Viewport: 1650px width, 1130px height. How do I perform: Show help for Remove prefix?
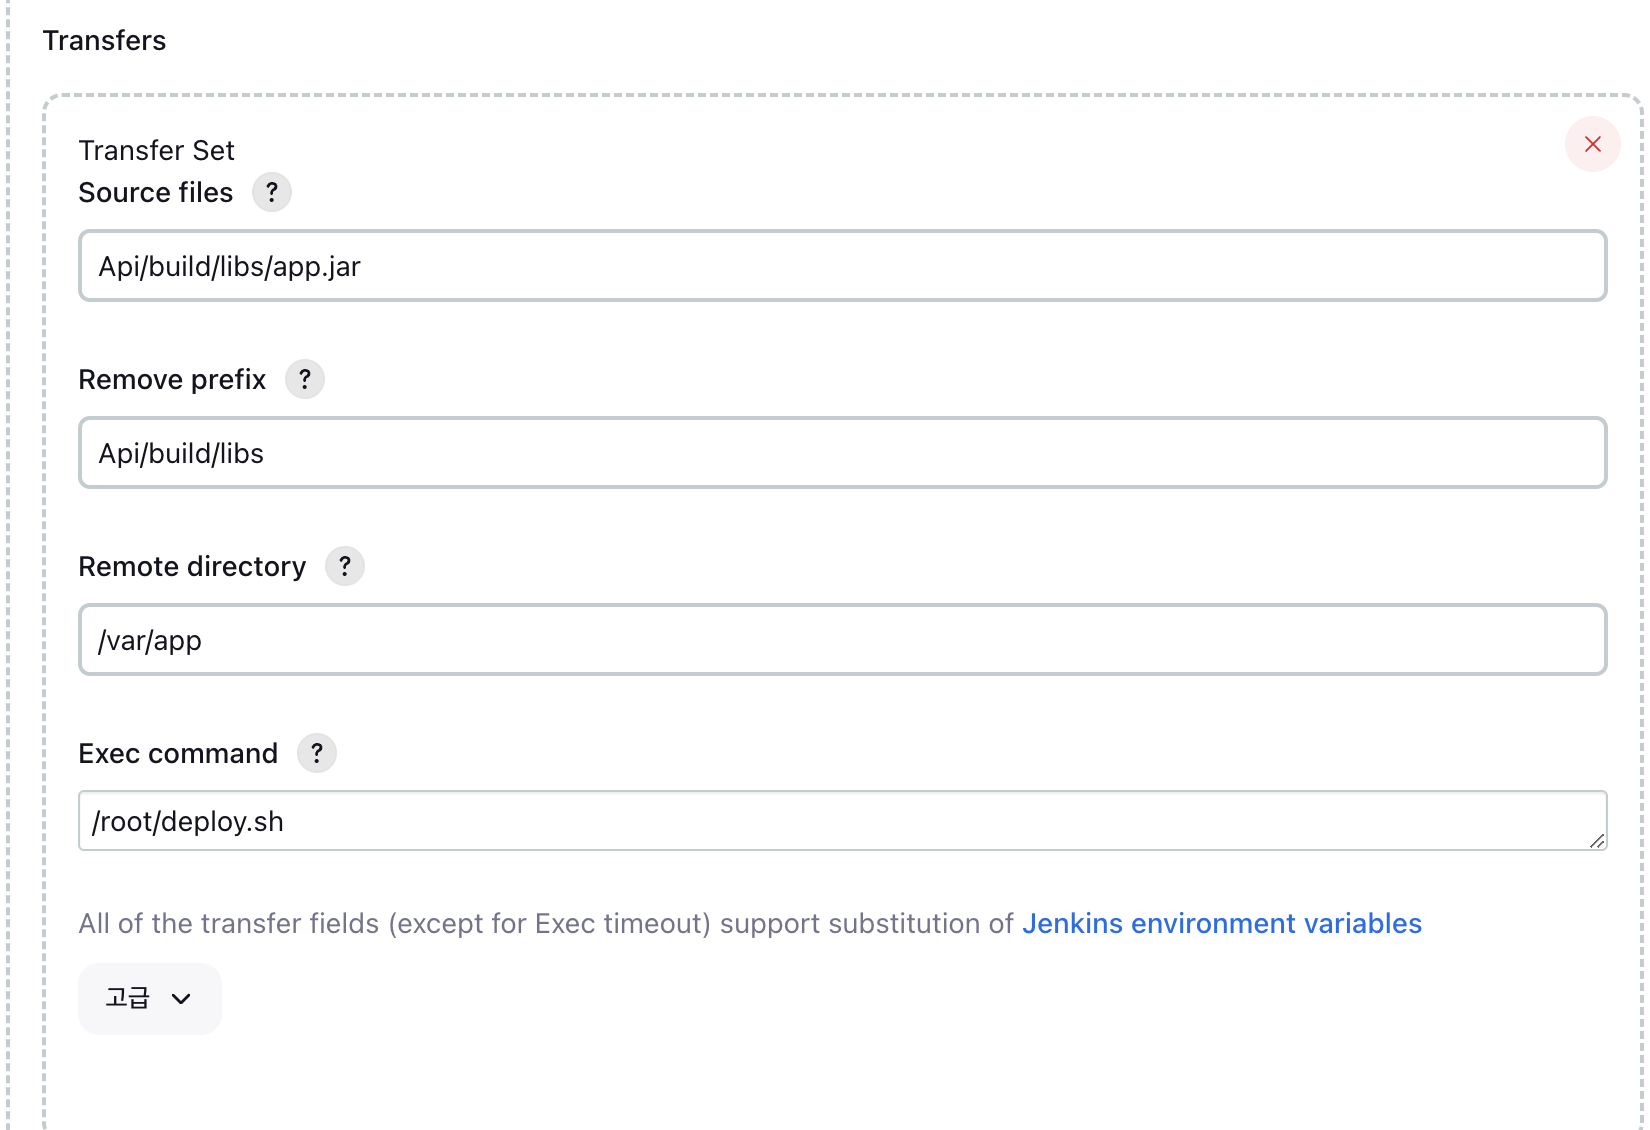pyautogui.click(x=305, y=379)
